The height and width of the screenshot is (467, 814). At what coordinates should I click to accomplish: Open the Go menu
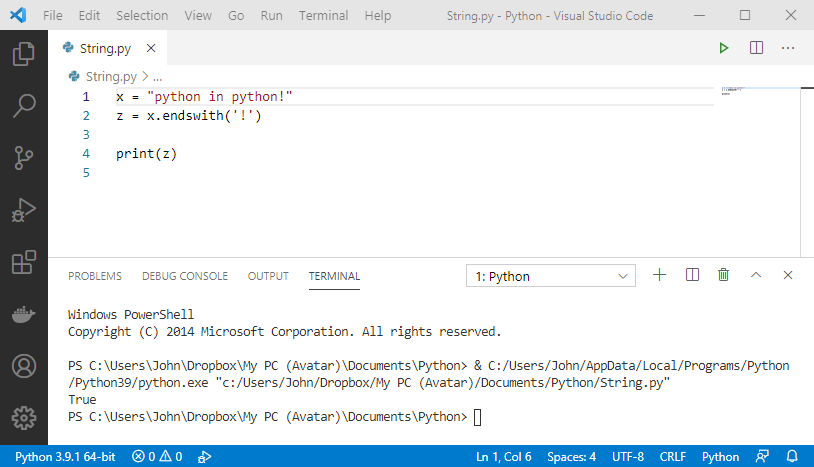pyautogui.click(x=236, y=16)
